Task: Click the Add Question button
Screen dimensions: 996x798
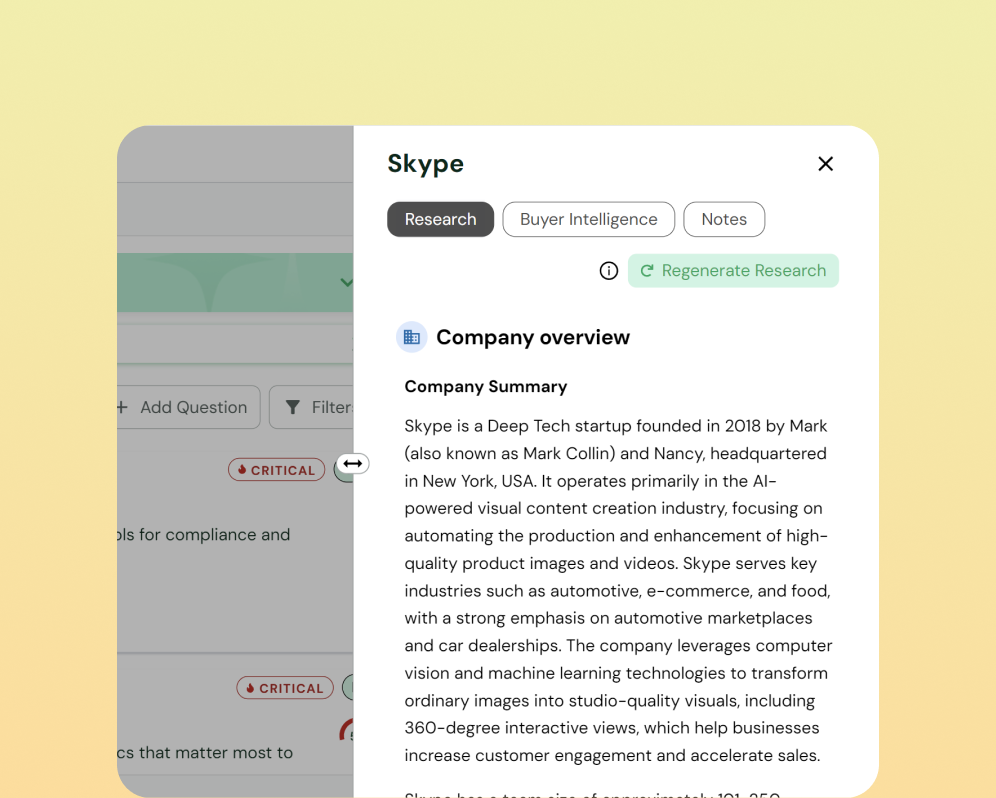Action: 188,407
